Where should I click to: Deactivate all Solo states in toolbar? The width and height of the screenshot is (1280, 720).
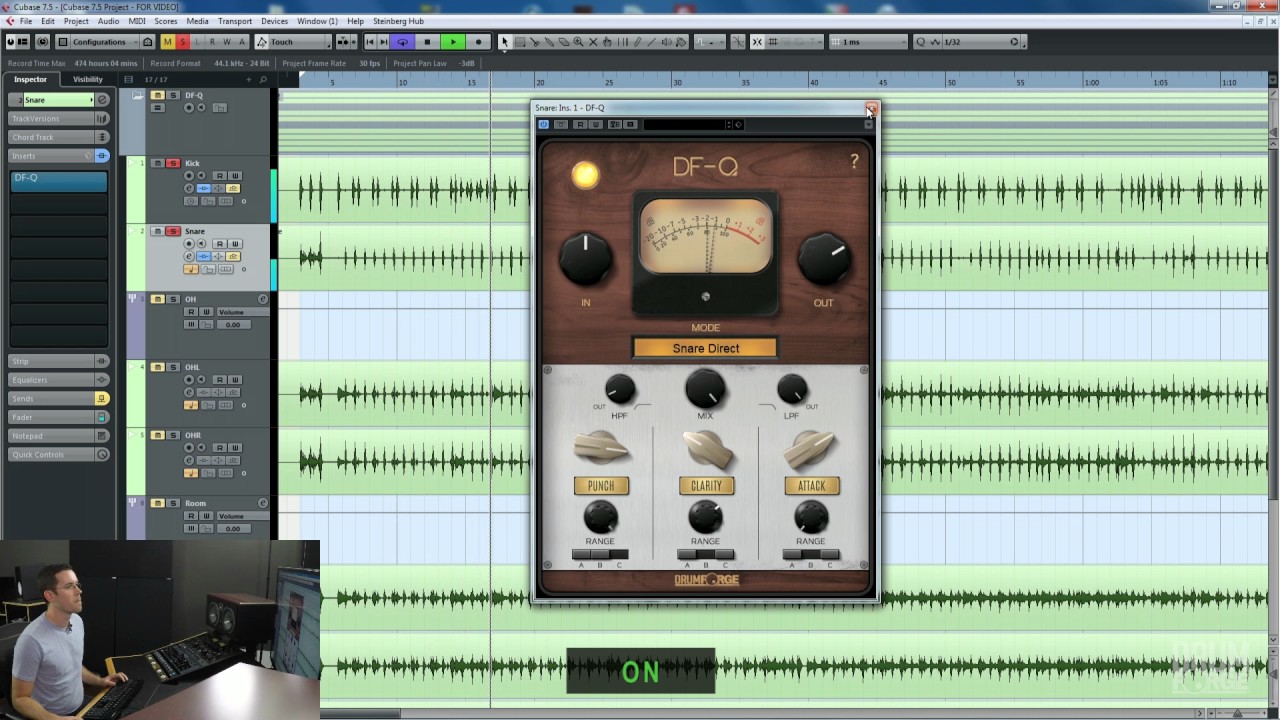click(x=182, y=42)
